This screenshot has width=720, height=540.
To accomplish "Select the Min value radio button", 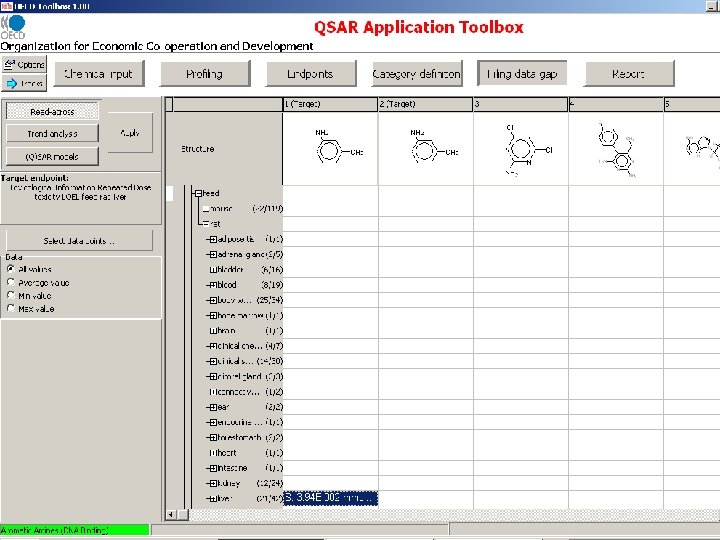I will (x=11, y=295).
